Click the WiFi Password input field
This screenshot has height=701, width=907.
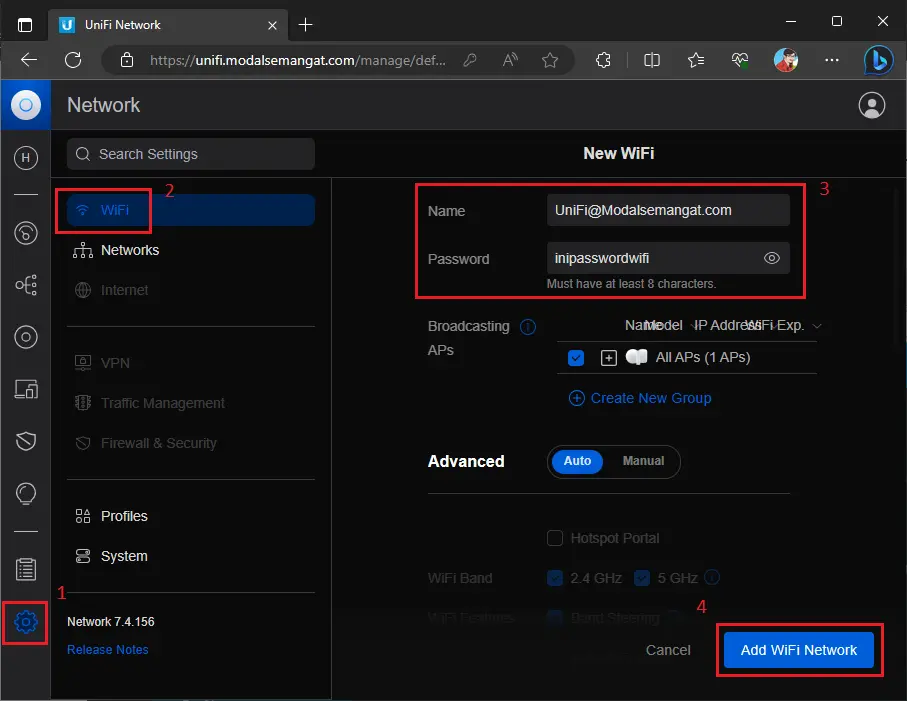pyautogui.click(x=668, y=258)
